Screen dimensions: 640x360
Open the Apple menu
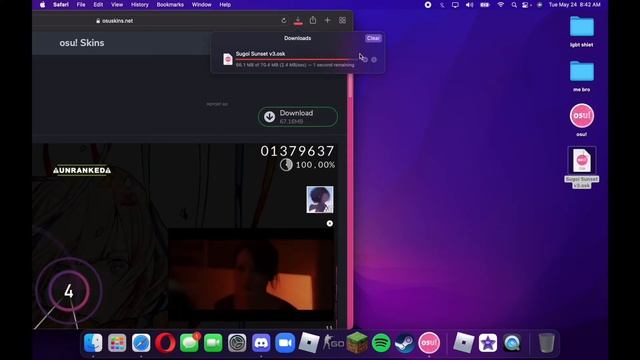point(42,5)
